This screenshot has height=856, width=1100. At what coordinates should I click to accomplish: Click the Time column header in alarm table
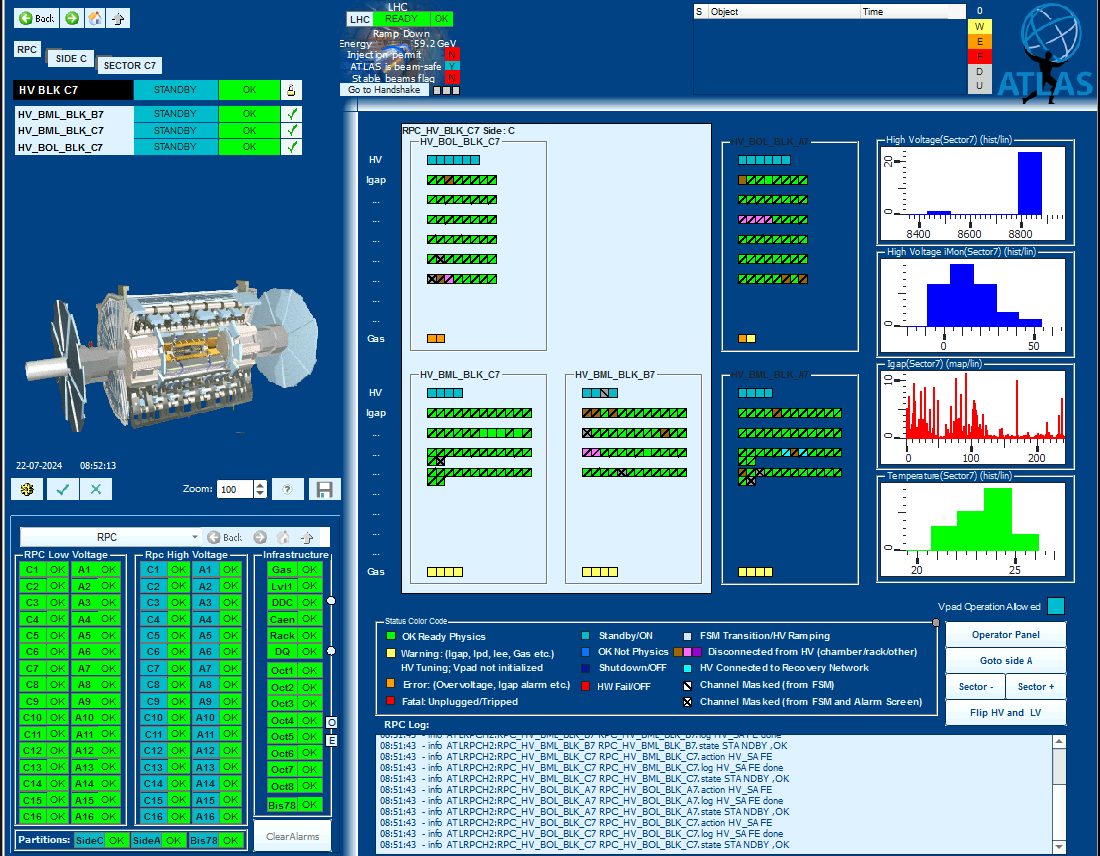coord(913,11)
